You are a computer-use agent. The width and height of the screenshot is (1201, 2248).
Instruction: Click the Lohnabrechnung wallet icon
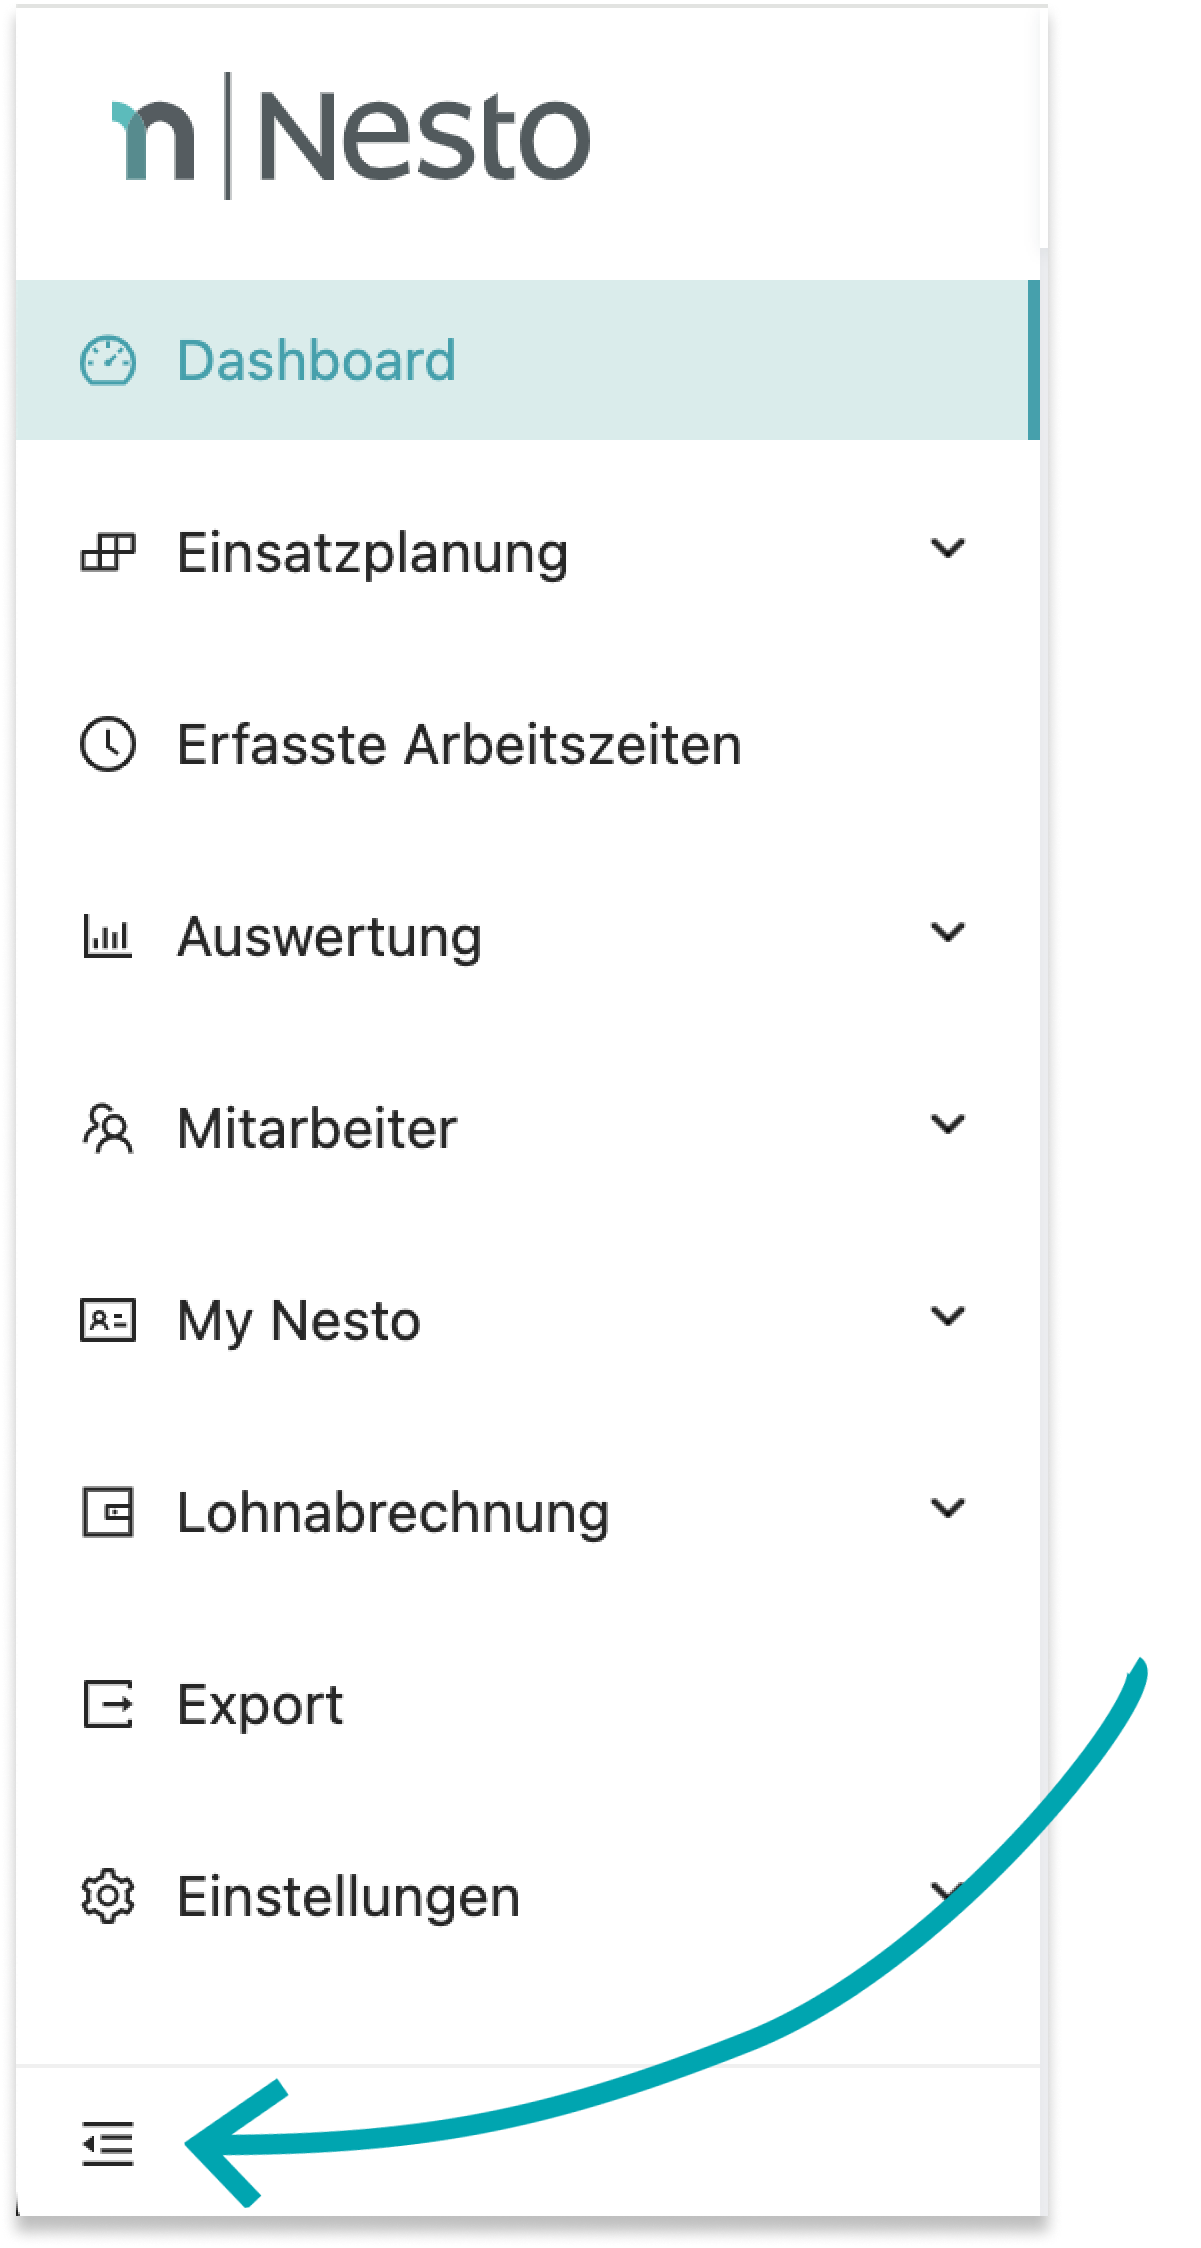pos(107,1513)
